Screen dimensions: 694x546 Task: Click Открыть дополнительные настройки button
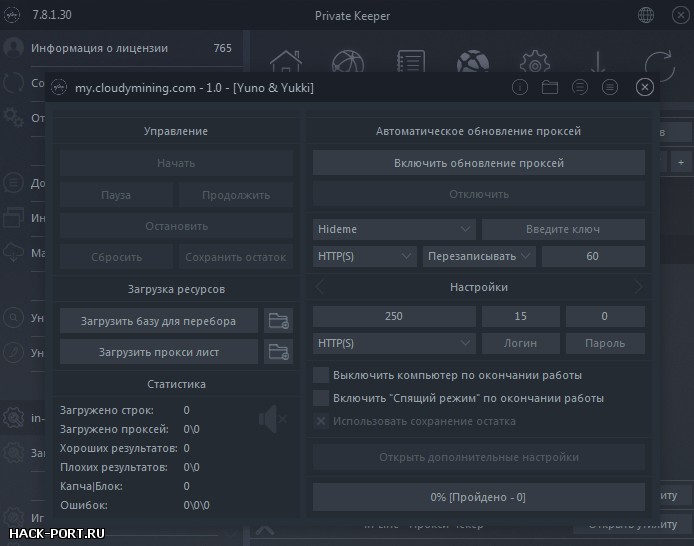click(x=479, y=457)
